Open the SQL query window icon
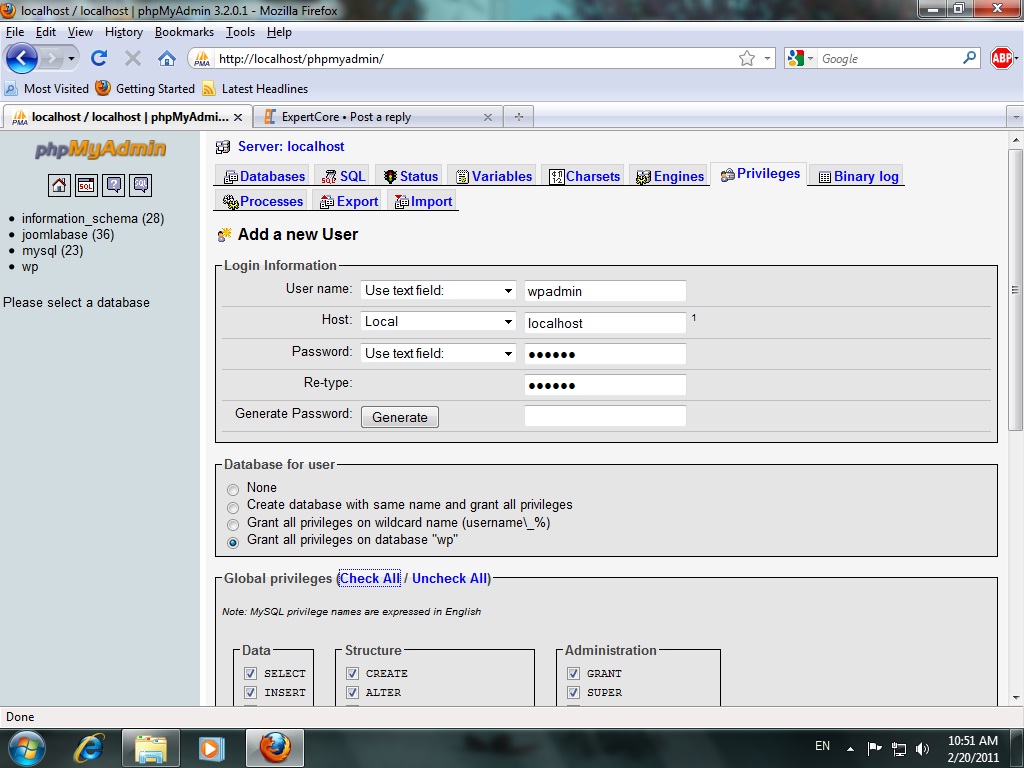The width and height of the screenshot is (1024, 768). [86, 185]
